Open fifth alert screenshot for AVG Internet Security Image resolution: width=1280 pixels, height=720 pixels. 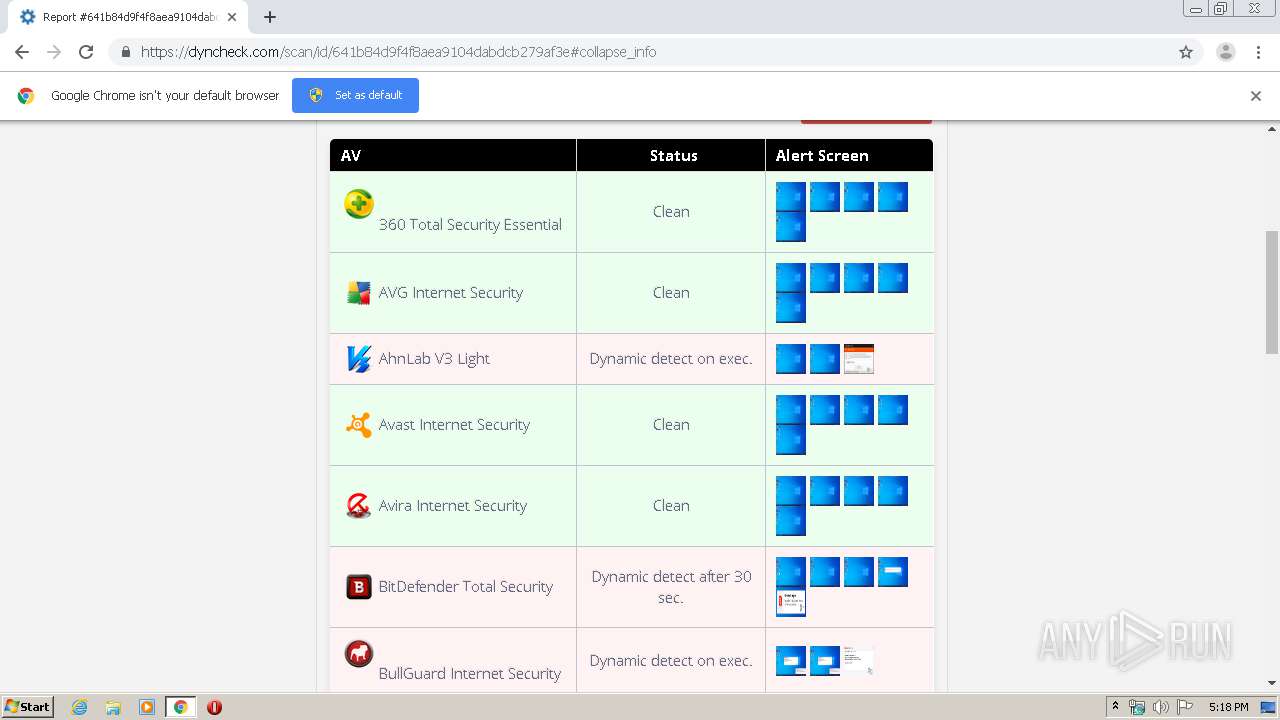click(x=790, y=308)
